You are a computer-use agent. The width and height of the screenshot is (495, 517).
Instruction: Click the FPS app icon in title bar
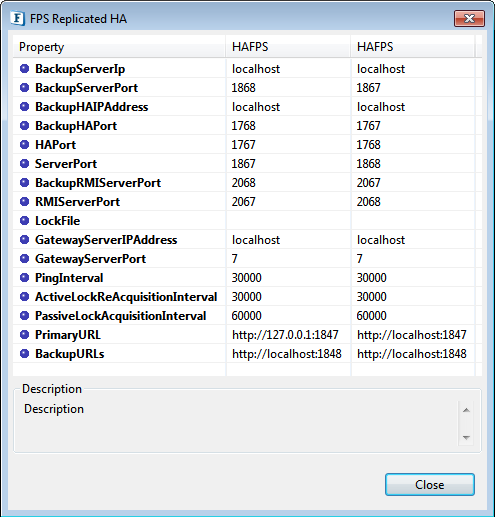17,18
